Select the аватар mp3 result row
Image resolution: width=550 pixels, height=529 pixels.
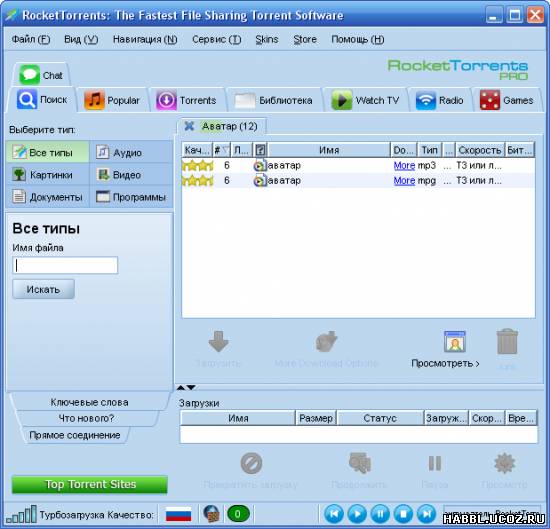tap(358, 165)
